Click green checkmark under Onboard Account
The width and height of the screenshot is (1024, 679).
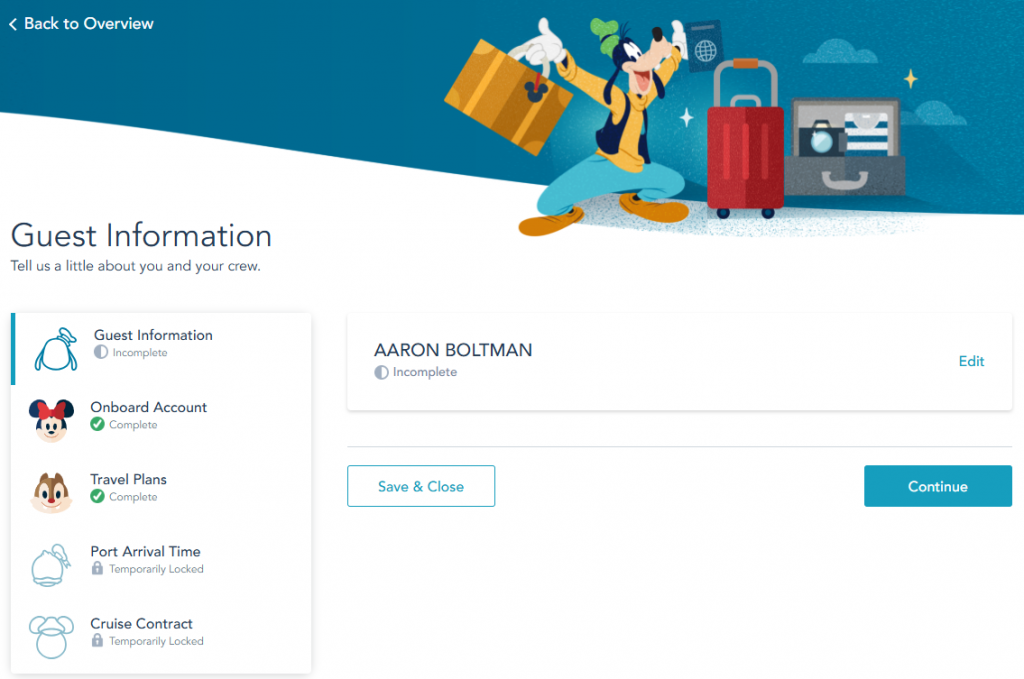[98, 425]
